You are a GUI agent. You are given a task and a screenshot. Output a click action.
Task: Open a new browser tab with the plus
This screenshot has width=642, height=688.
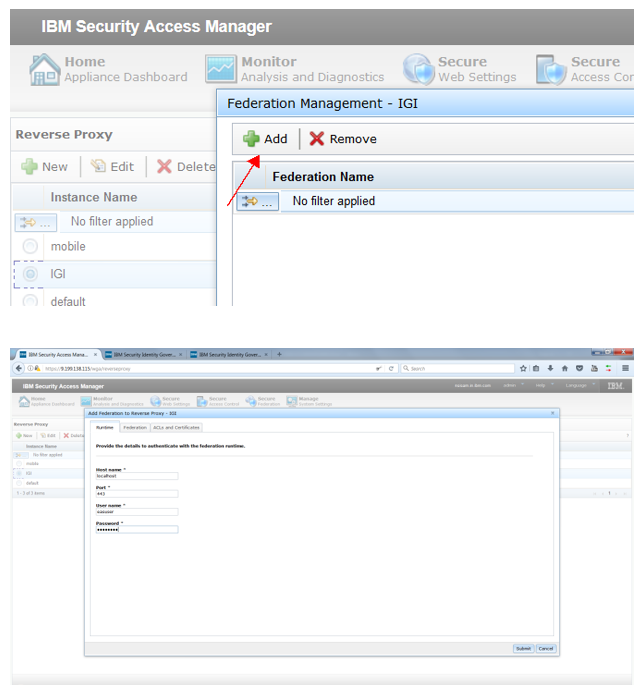pos(279,354)
